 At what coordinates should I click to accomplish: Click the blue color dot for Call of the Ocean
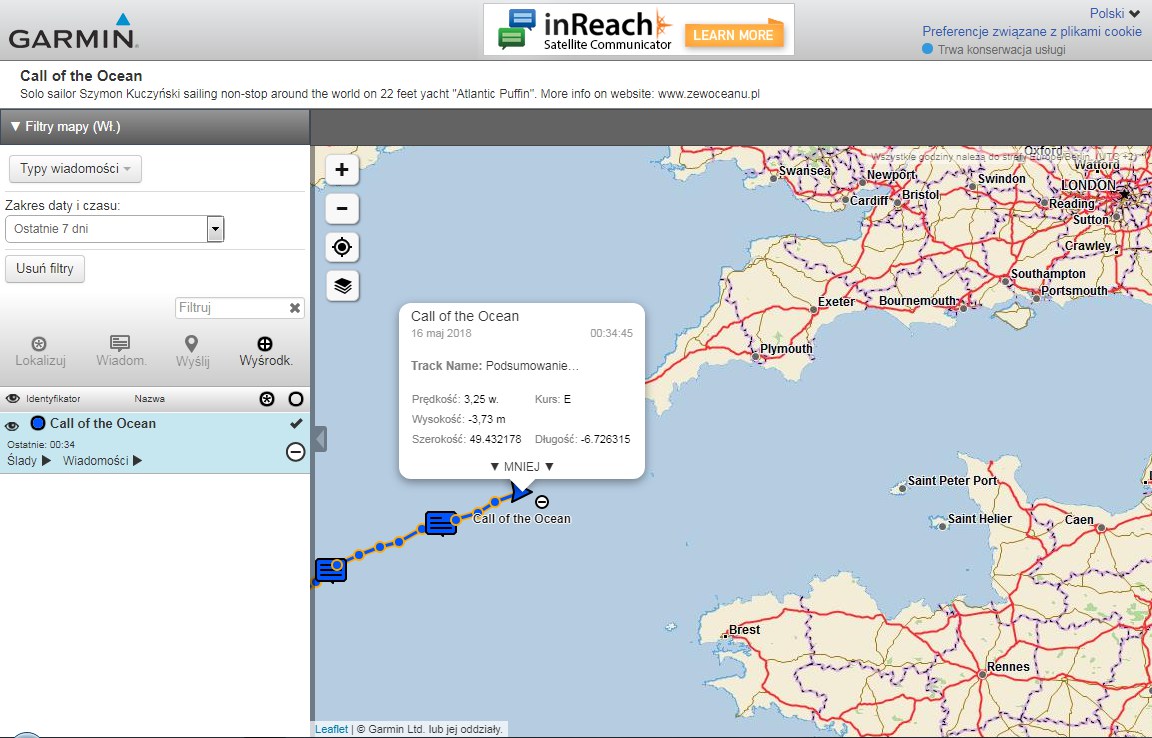[x=37, y=423]
